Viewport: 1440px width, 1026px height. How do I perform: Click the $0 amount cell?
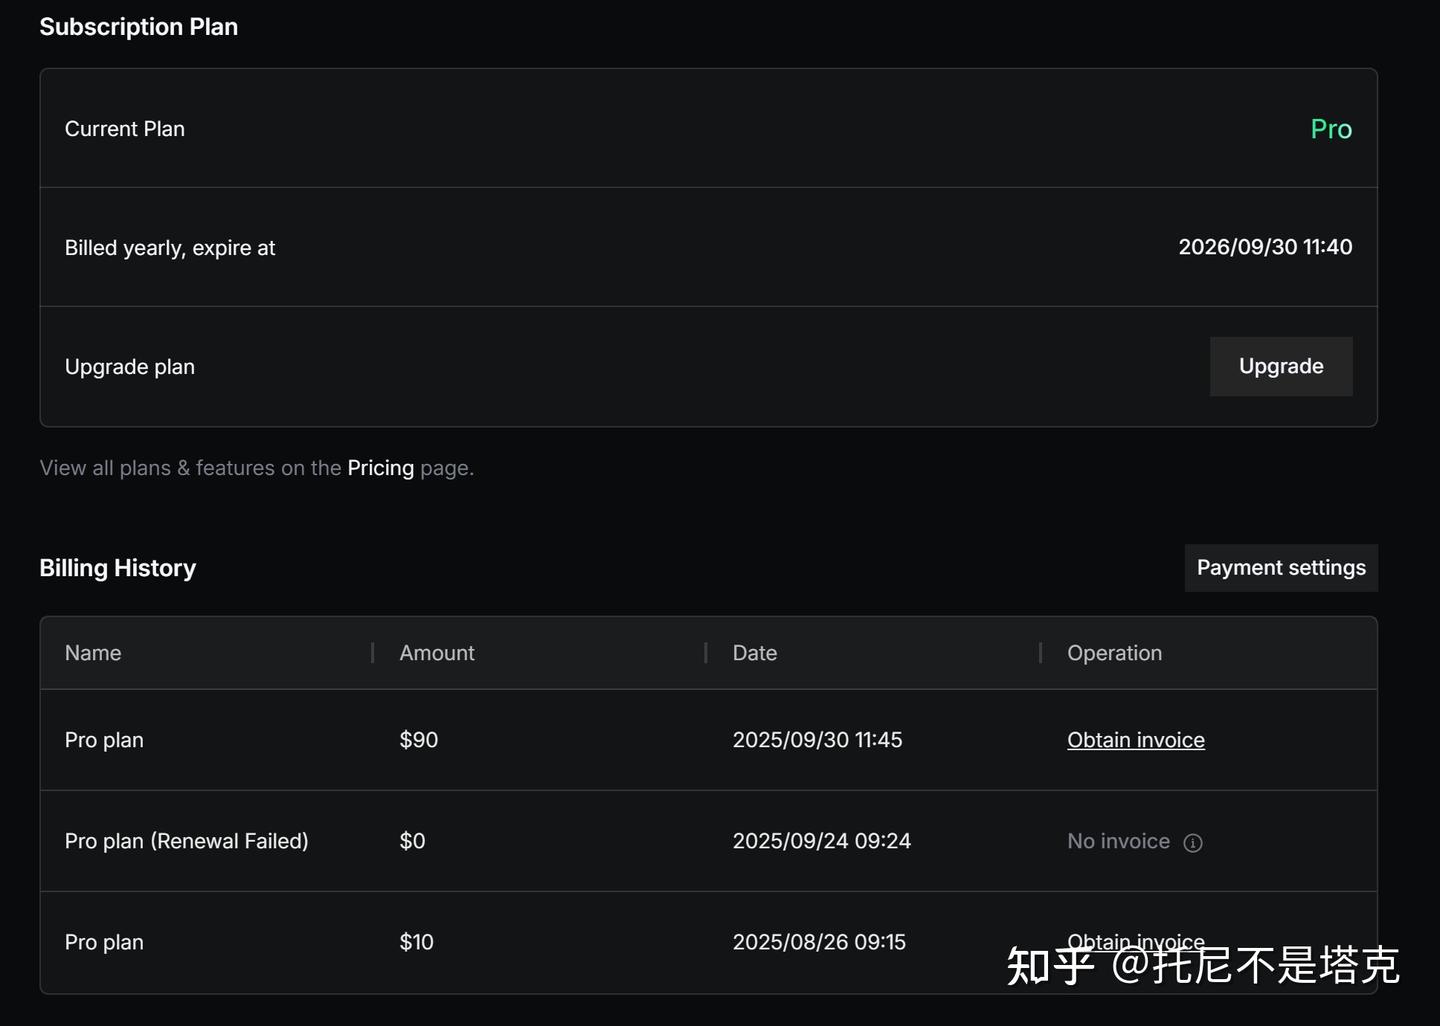[x=412, y=841]
